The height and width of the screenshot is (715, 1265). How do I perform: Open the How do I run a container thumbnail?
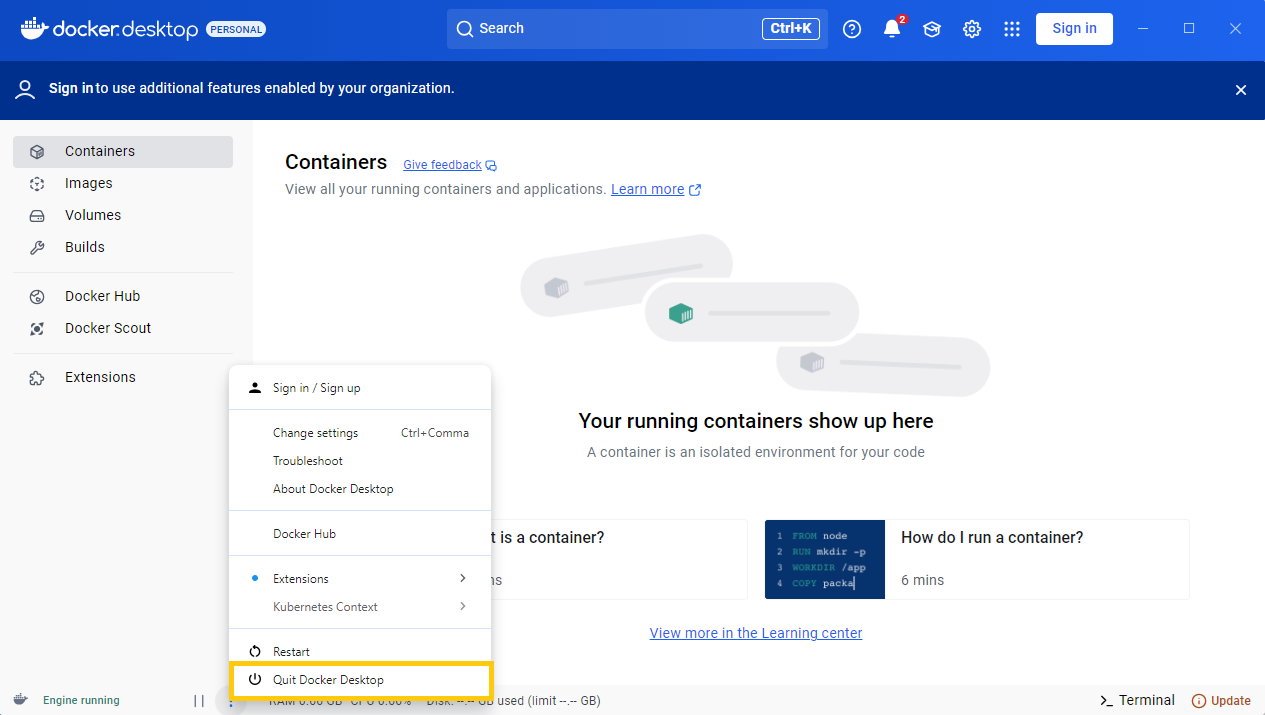point(825,559)
